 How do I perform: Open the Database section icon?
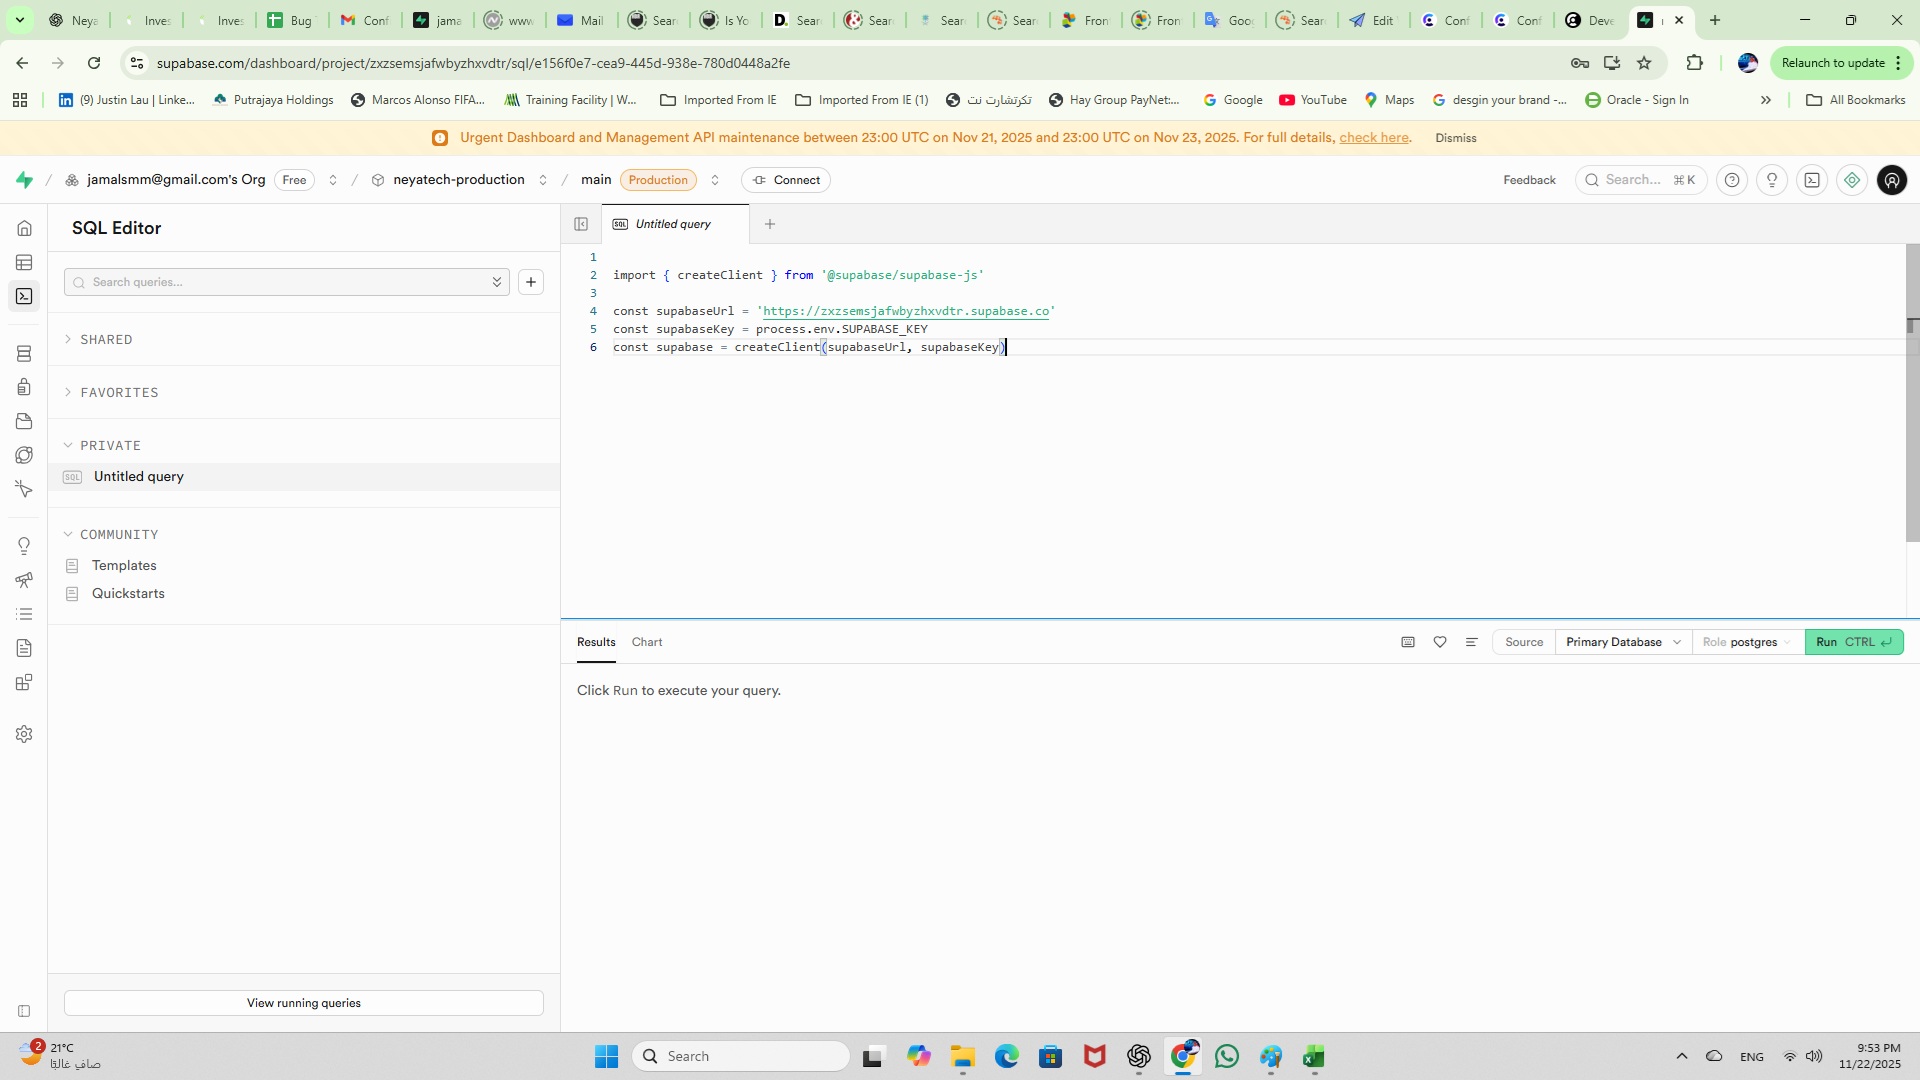tap(23, 353)
